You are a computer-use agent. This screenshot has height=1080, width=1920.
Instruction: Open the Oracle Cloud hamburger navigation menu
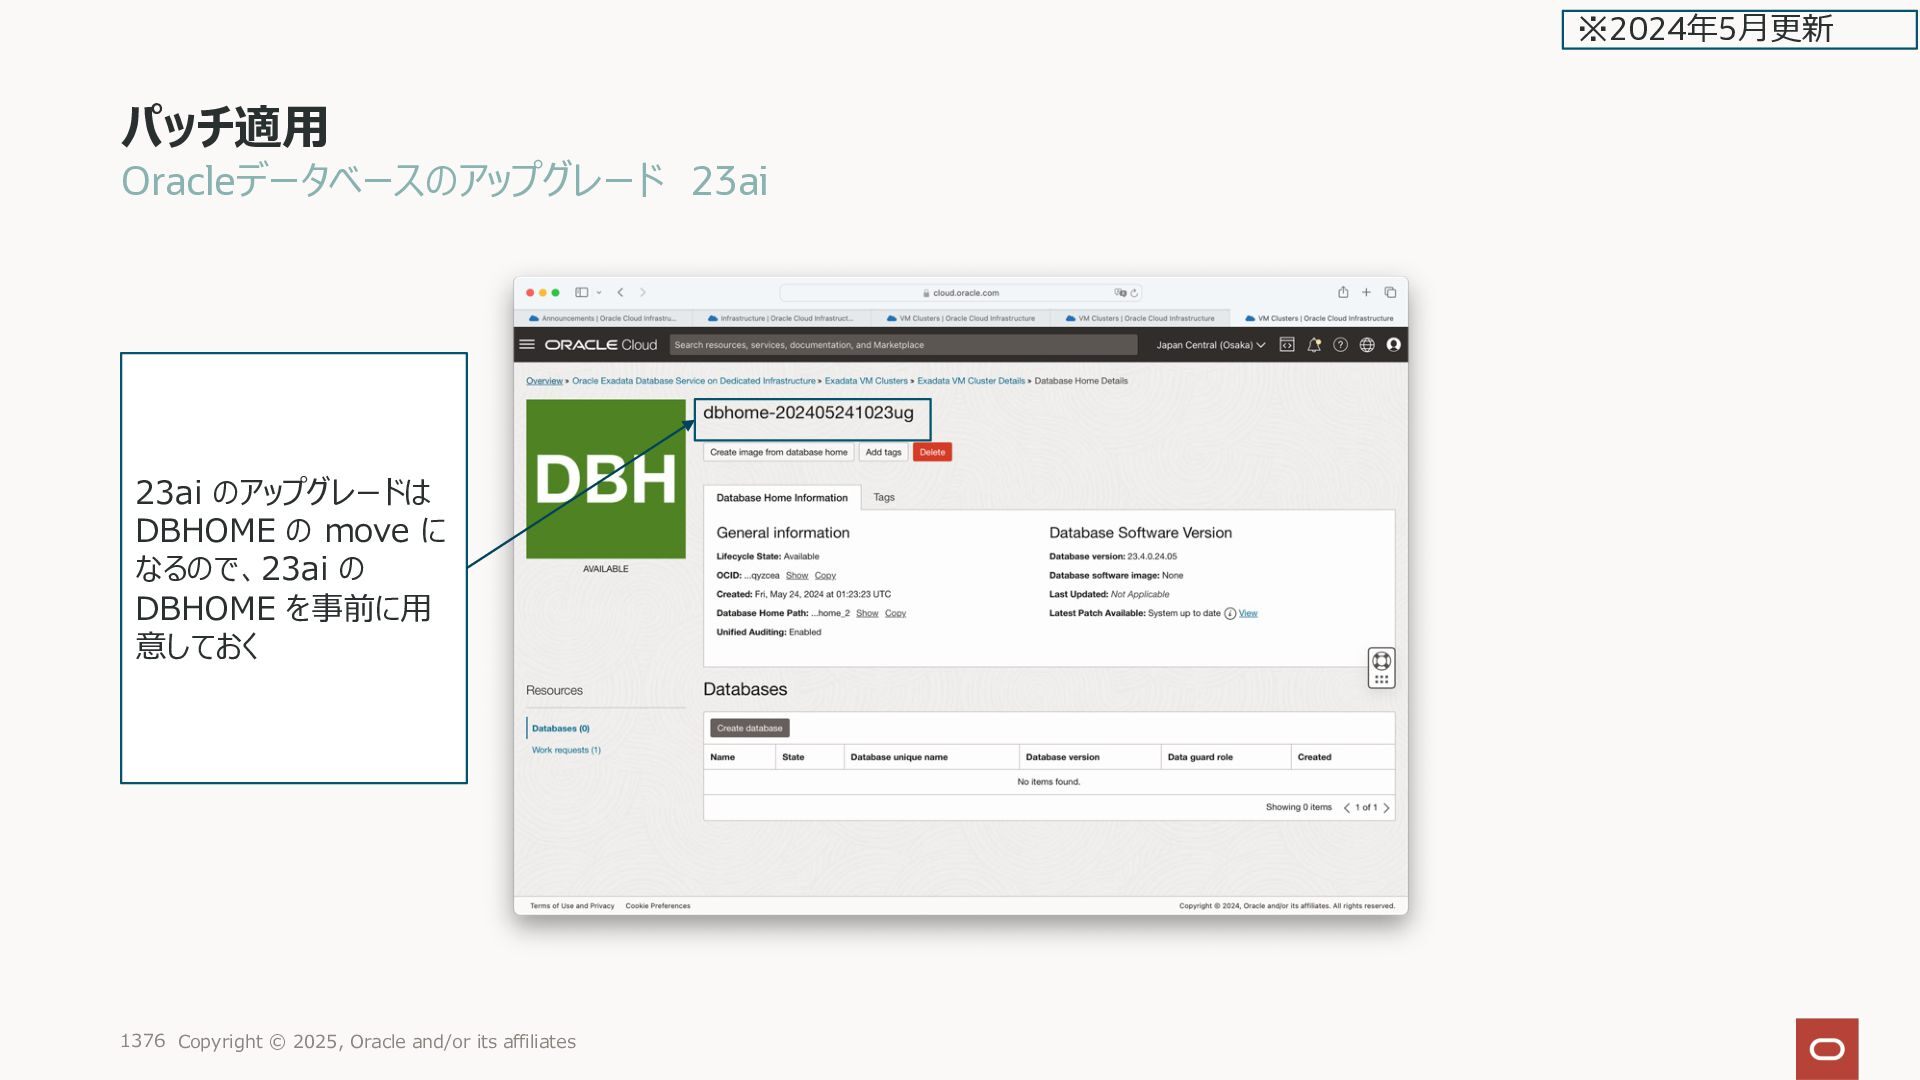tap(527, 344)
